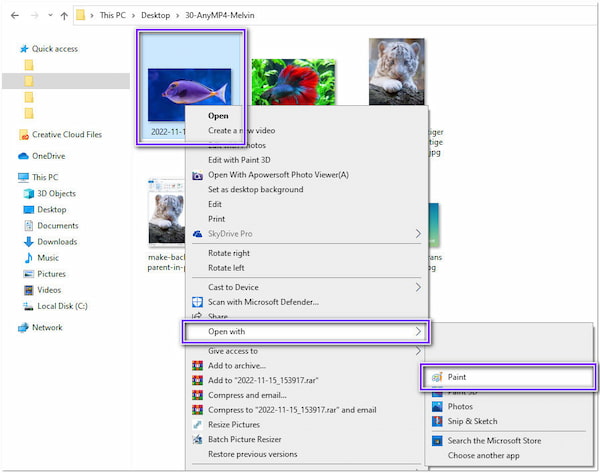600x473 pixels.
Task: Click the Resize Pictures icon
Action: click(x=198, y=424)
